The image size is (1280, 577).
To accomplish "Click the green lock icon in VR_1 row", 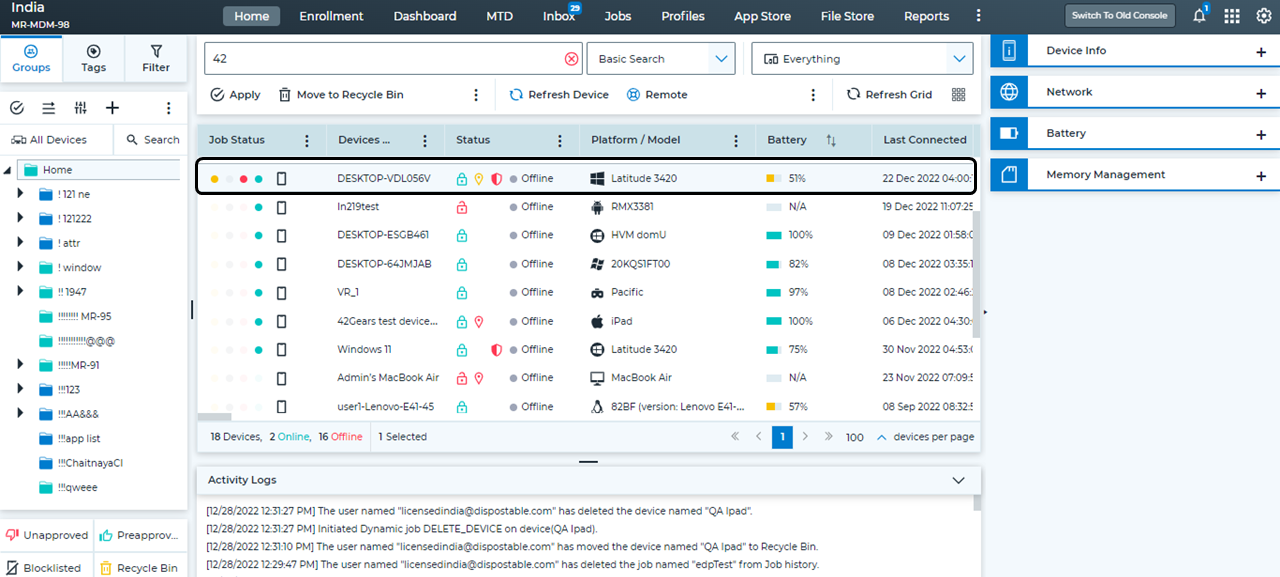I will (462, 293).
